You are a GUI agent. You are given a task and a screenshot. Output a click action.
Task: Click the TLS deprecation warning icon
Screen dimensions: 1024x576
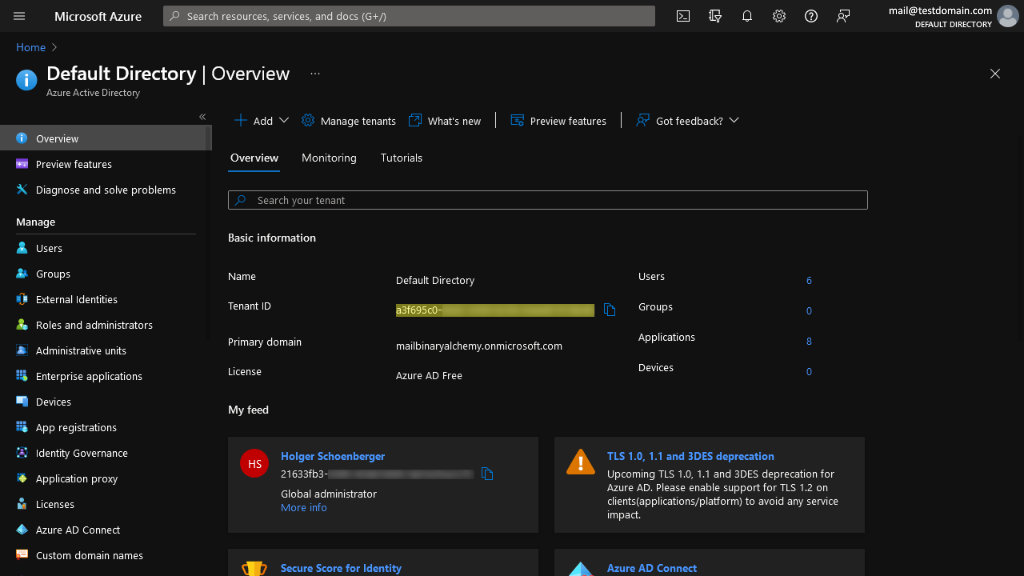point(580,462)
